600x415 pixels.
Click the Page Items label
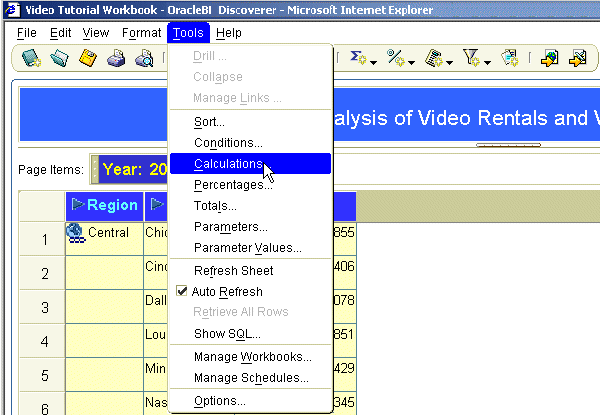(x=51, y=169)
